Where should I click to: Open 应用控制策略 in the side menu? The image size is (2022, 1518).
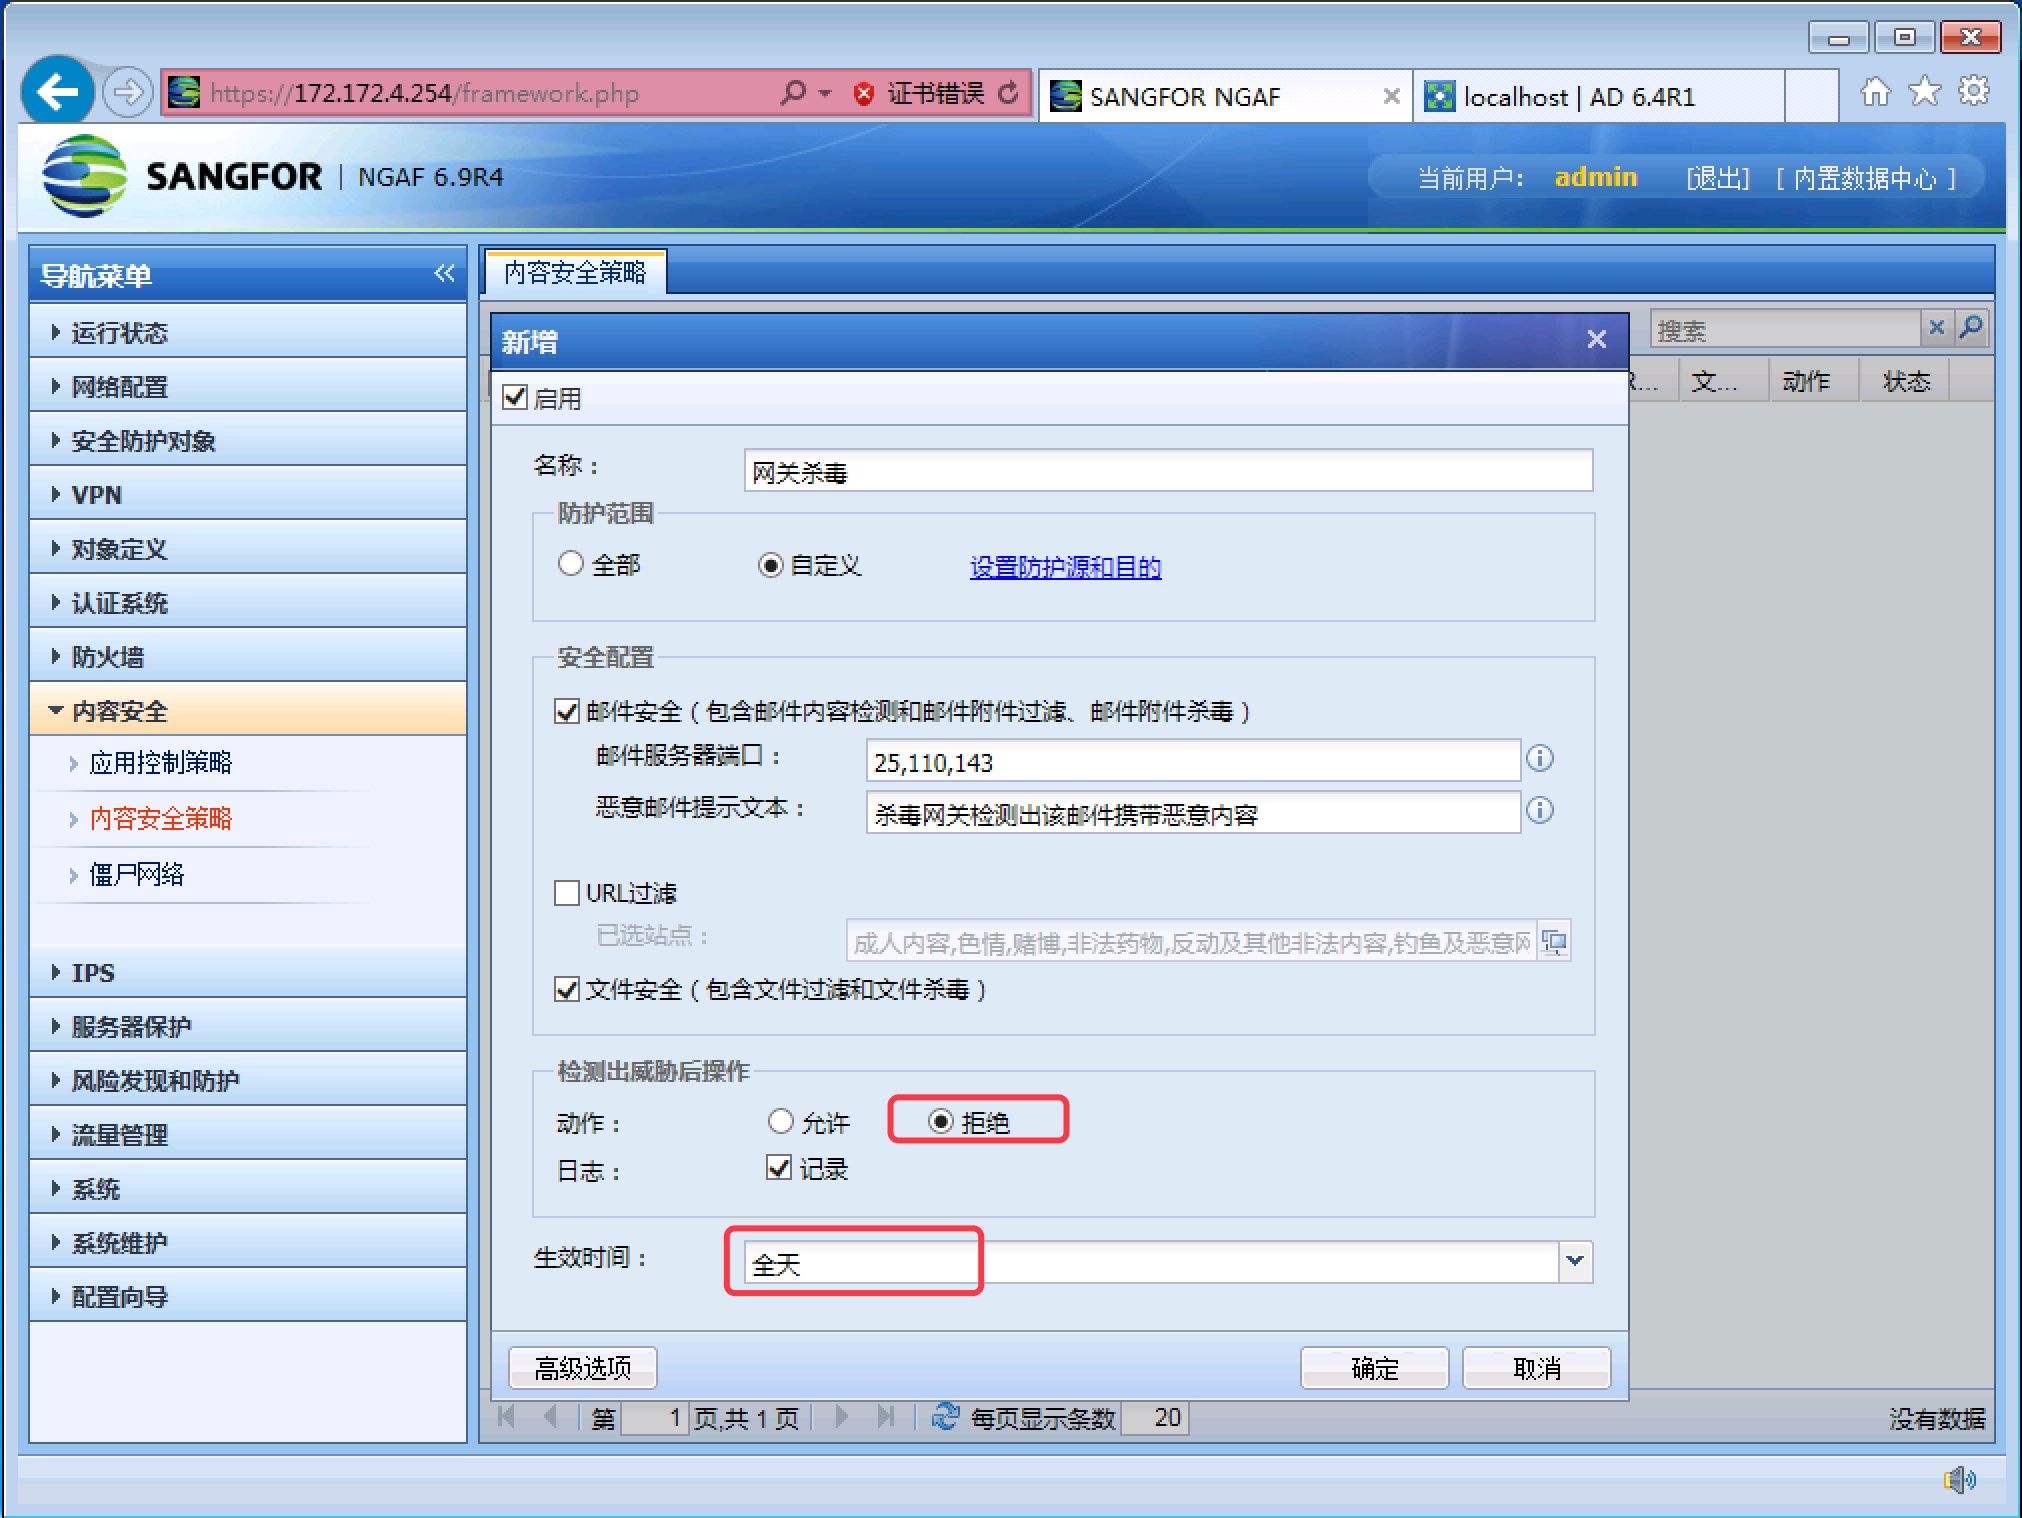coord(160,763)
